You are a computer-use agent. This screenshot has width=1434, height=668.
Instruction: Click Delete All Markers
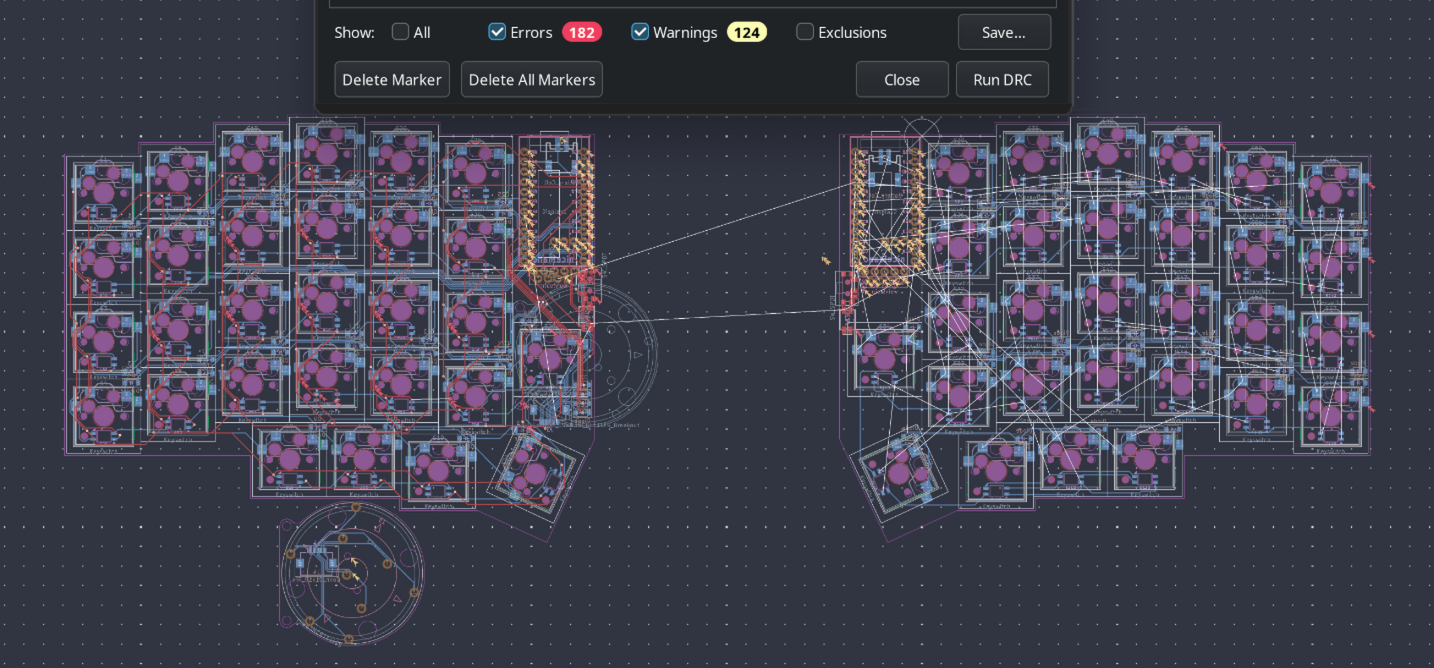[x=531, y=79]
